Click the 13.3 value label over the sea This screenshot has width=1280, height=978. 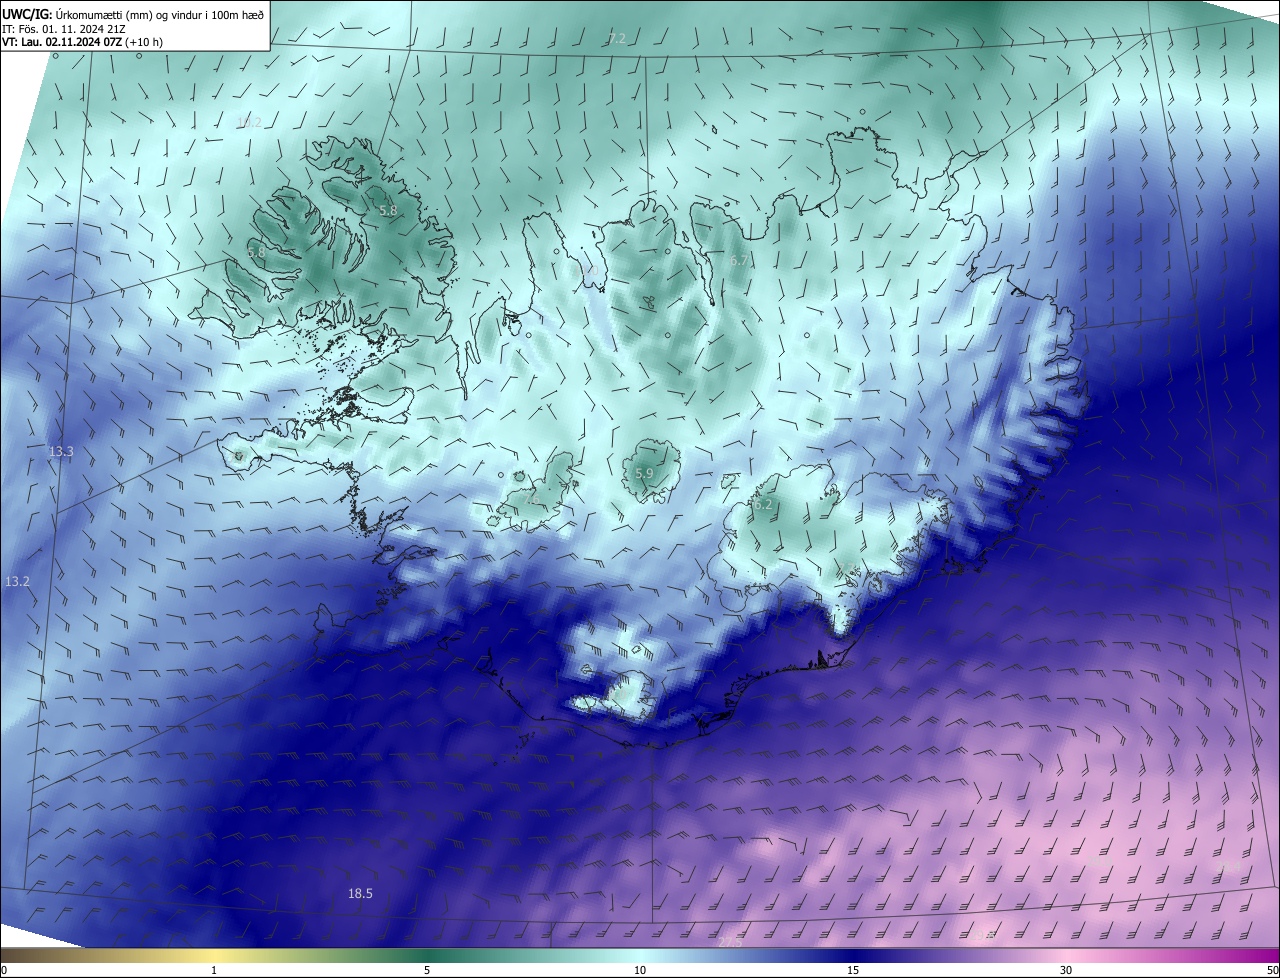click(61, 452)
